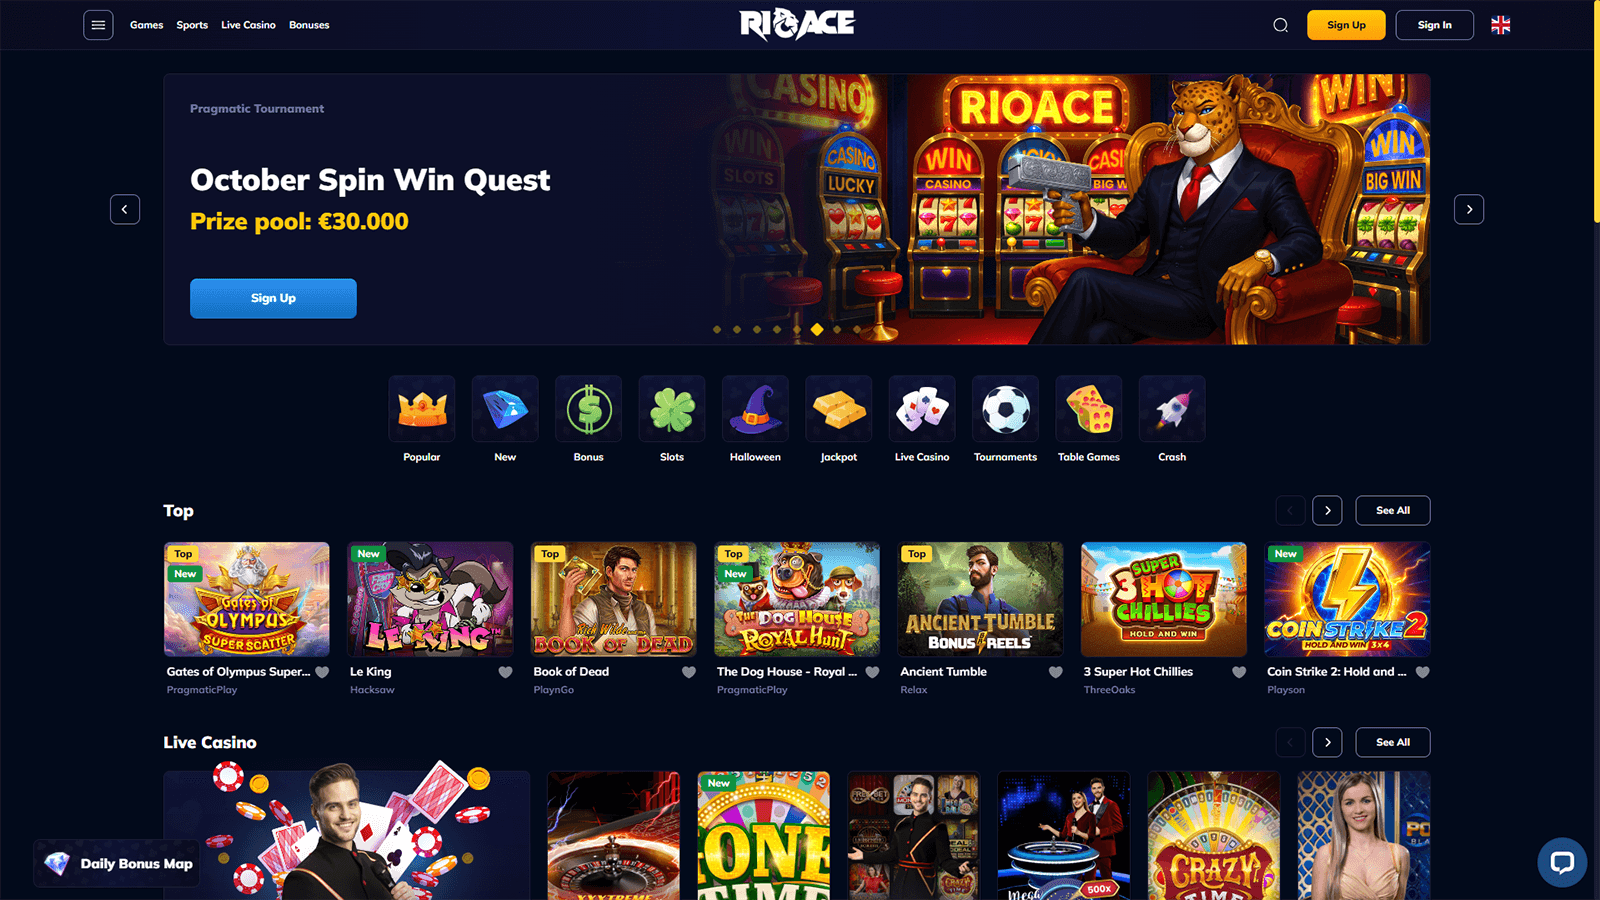Toggle the heart on Le King

505,672
